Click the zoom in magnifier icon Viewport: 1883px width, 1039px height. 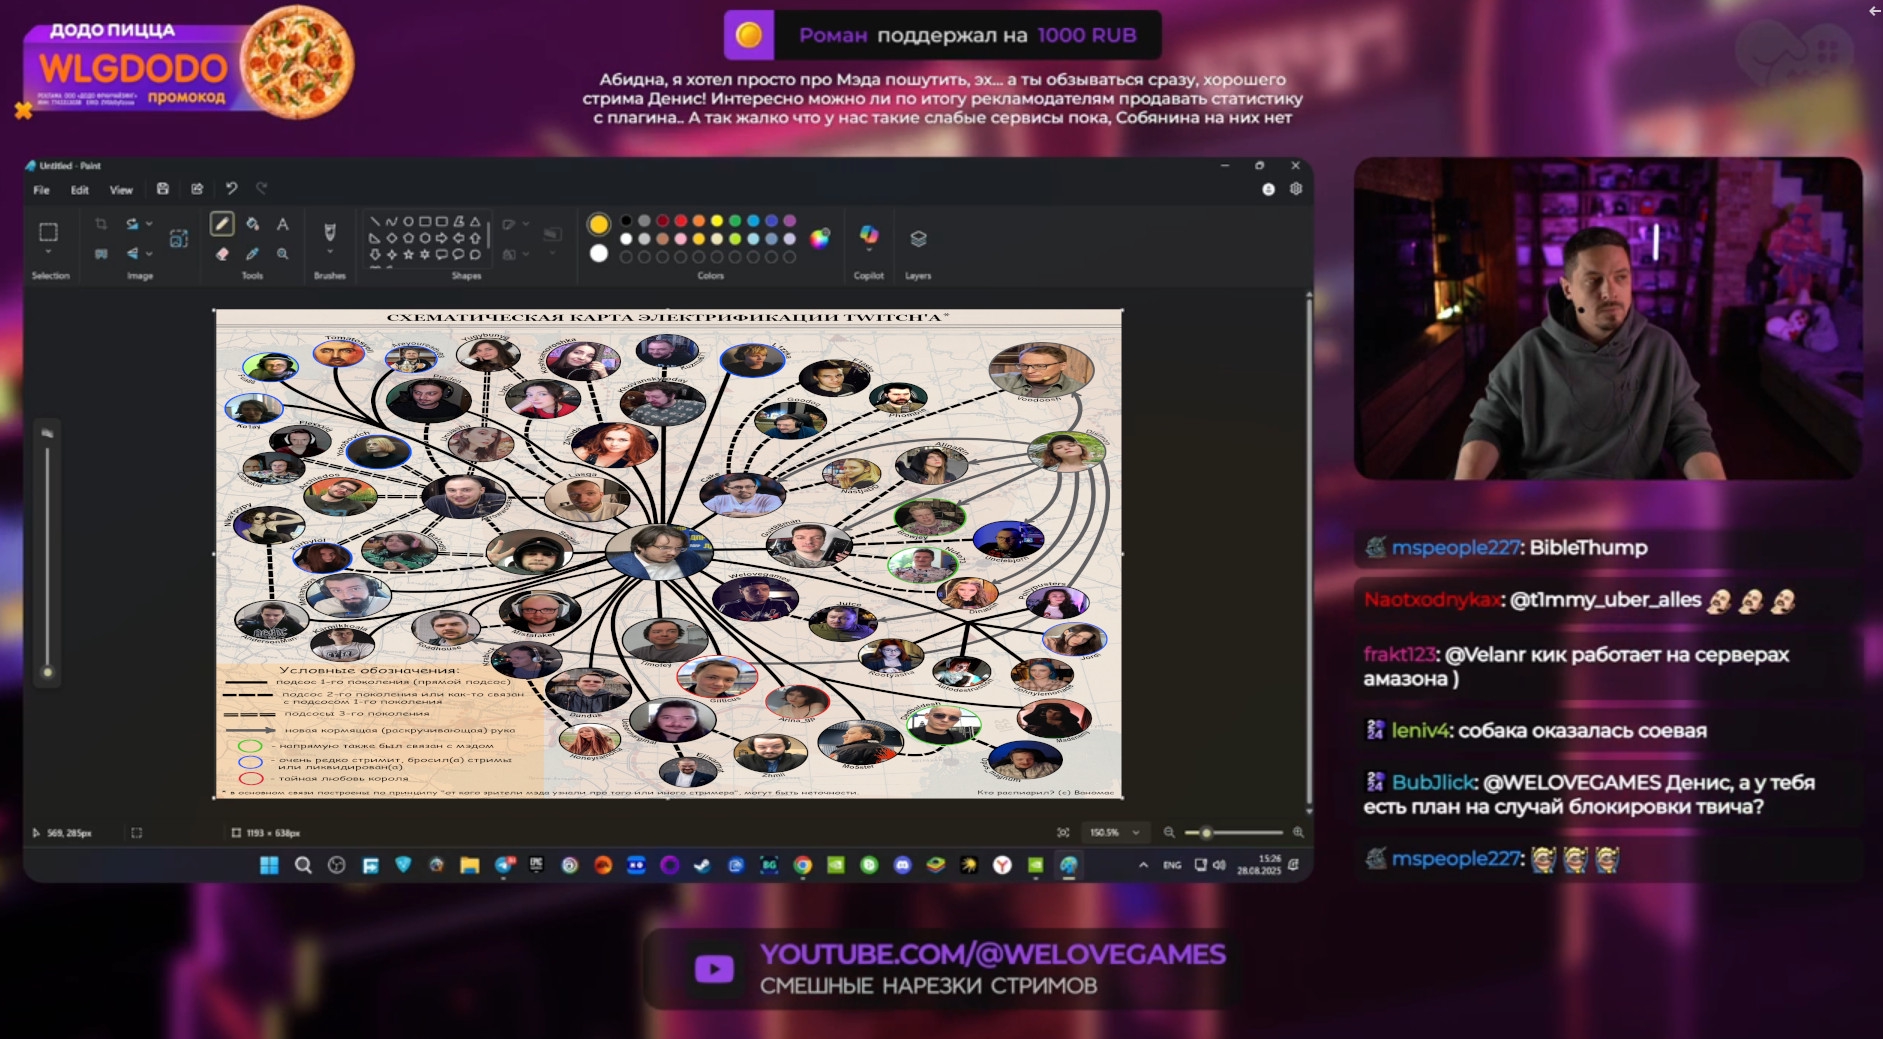[x=1298, y=832]
